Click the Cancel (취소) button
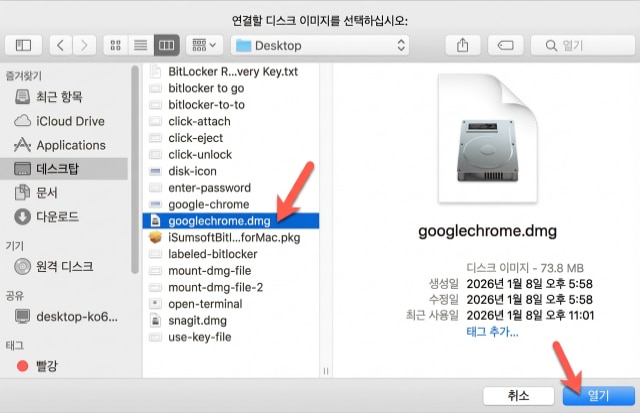Screen dimensions: 640x413 pyautogui.click(x=518, y=395)
